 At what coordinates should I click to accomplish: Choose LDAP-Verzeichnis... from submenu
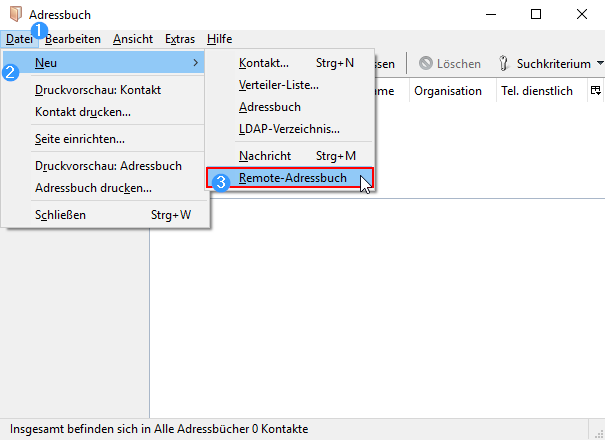[289, 129]
